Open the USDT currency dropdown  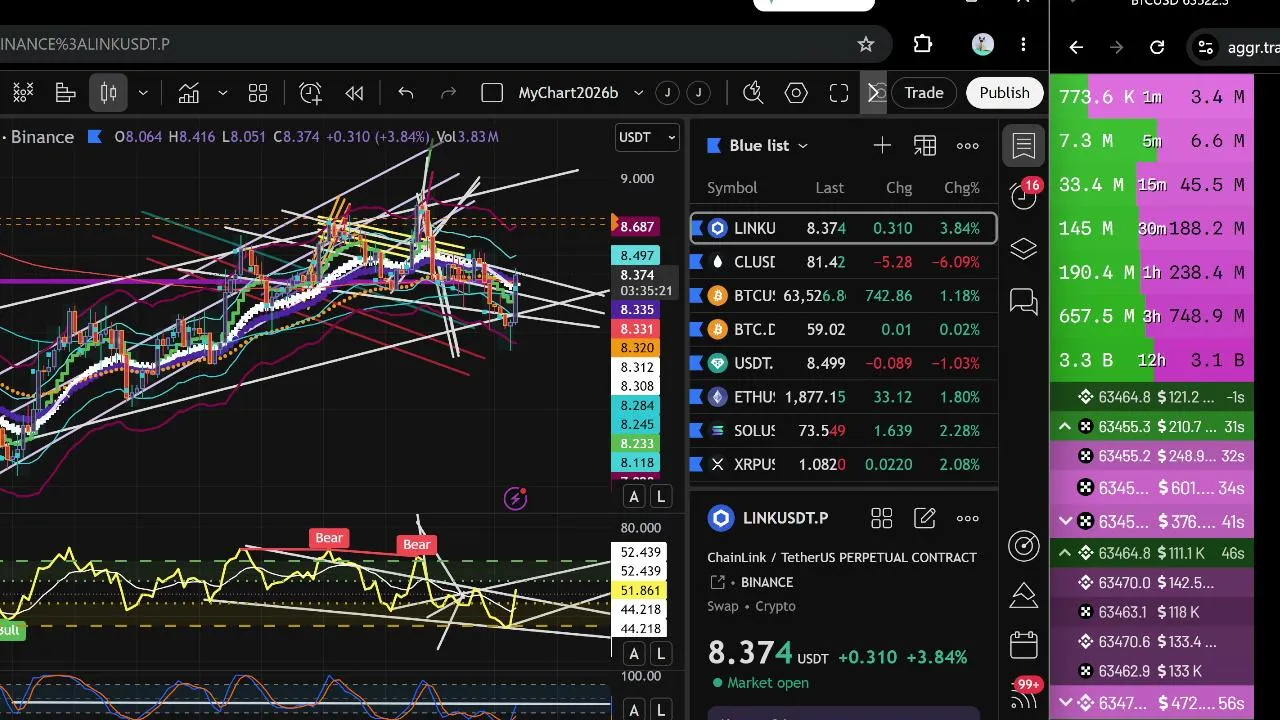point(647,137)
